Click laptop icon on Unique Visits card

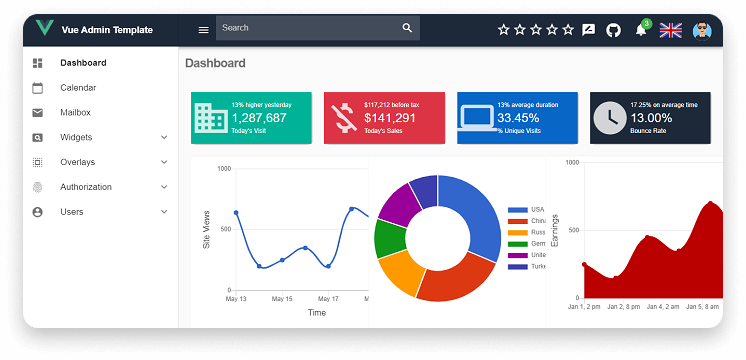pyautogui.click(x=477, y=118)
